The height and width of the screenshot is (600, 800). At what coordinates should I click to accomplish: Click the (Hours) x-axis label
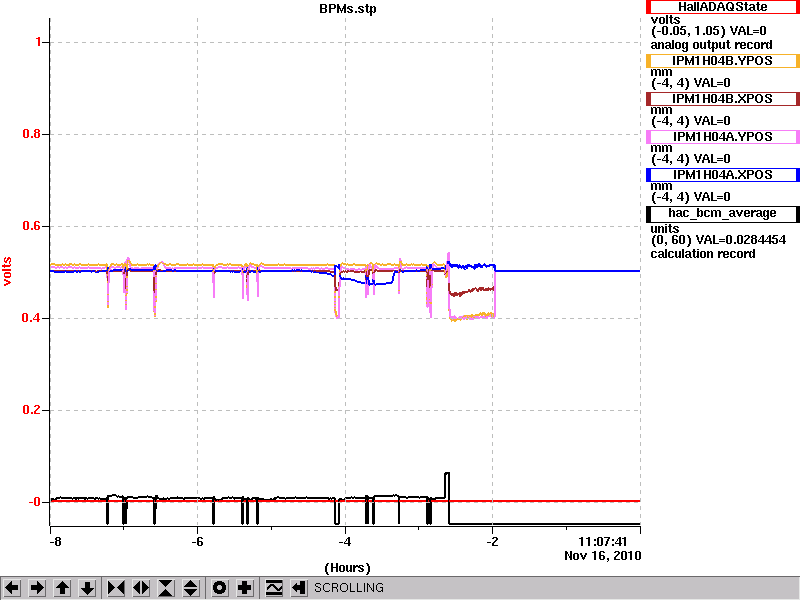tap(347, 568)
